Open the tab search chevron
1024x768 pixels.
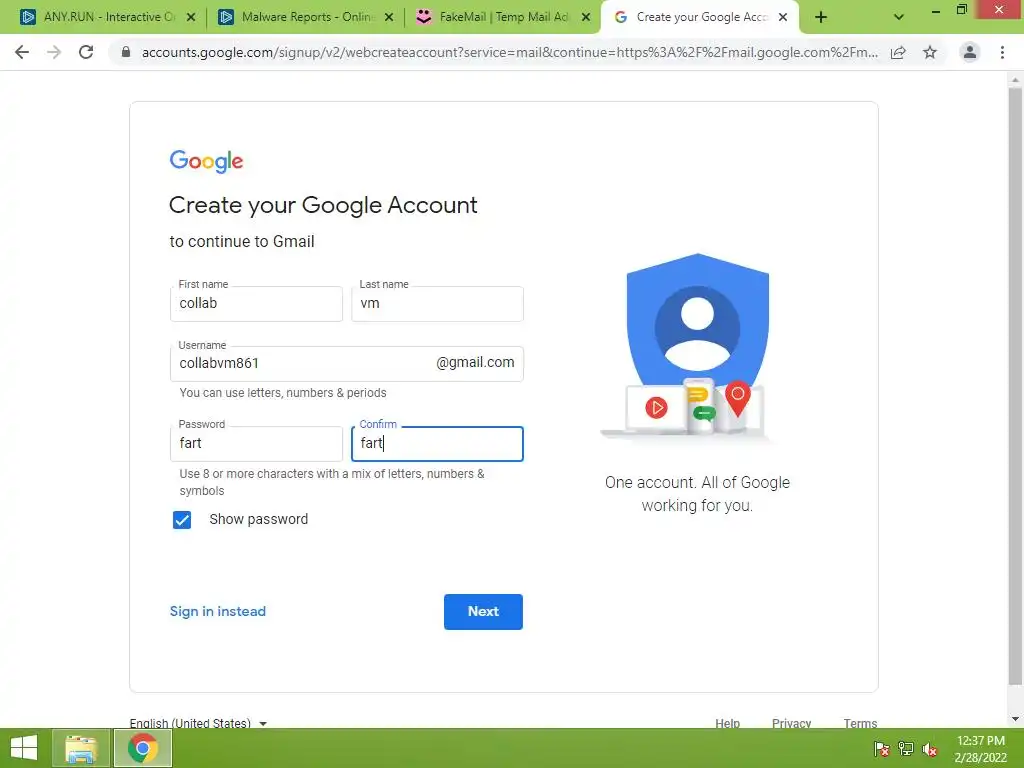coord(899,17)
